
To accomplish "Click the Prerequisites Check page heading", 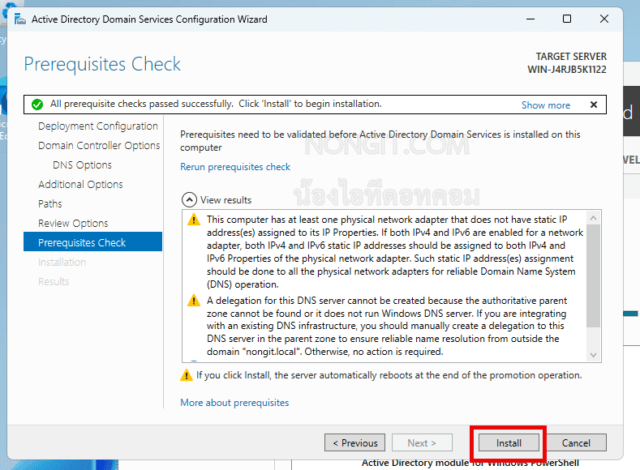I will pos(102,64).
